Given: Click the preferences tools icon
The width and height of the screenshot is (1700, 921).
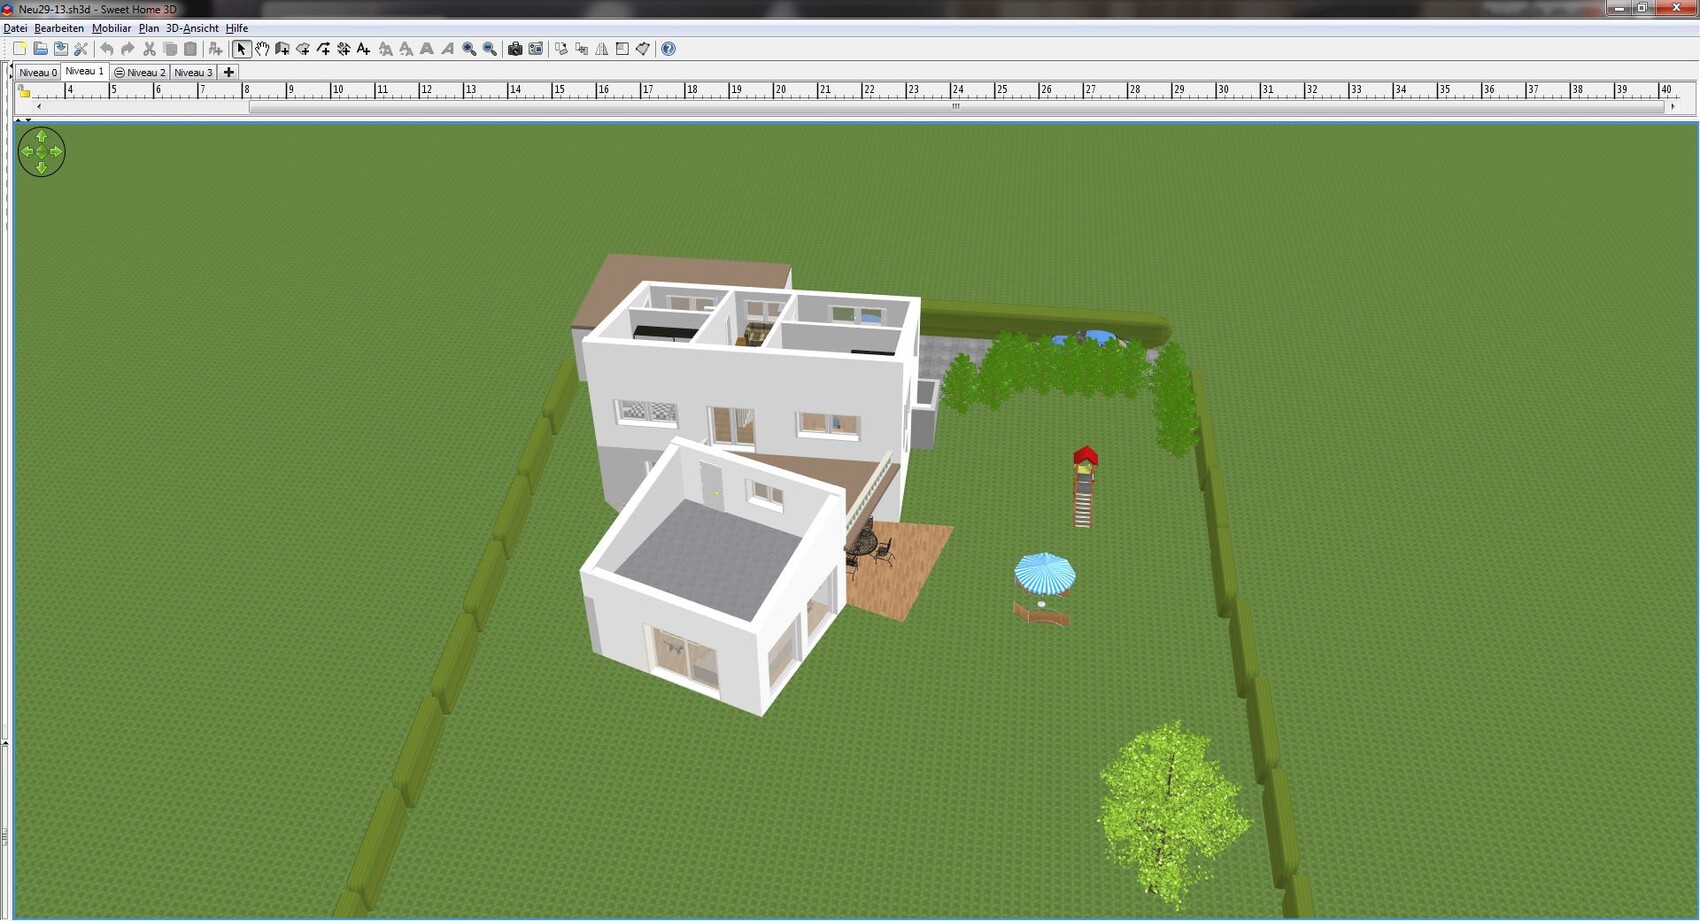Looking at the screenshot, I should tap(81, 49).
